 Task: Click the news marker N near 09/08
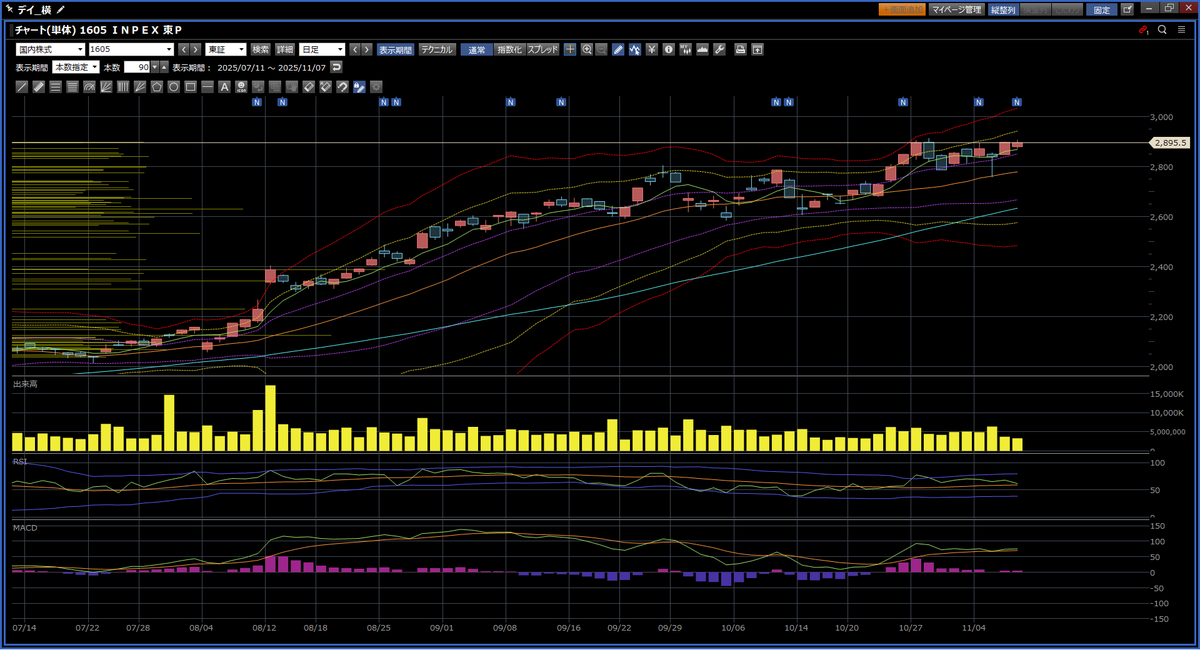click(x=511, y=102)
